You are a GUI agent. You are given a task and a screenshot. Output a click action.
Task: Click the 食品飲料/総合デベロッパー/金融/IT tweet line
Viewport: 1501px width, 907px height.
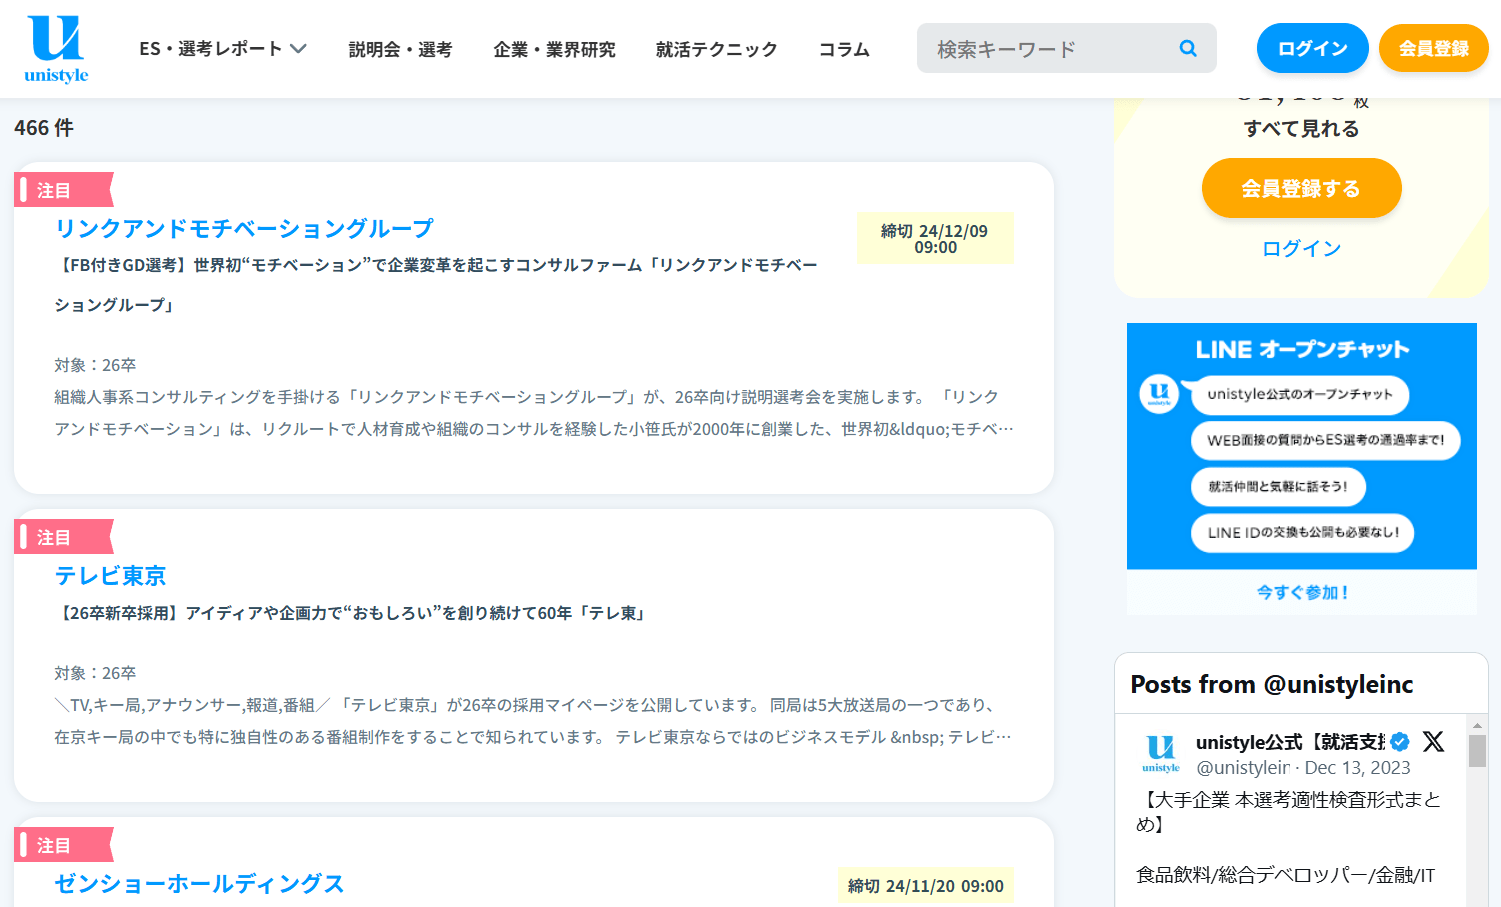1285,875
